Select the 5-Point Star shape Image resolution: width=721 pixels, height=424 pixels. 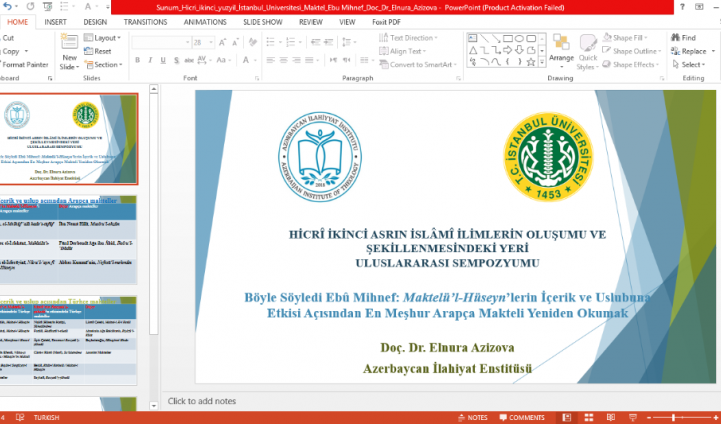531,62
